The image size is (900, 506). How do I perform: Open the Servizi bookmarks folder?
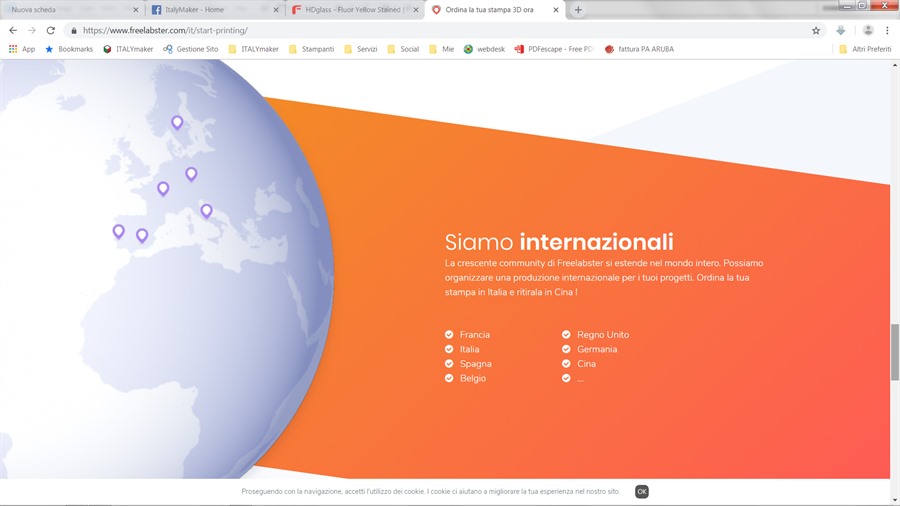click(360, 49)
